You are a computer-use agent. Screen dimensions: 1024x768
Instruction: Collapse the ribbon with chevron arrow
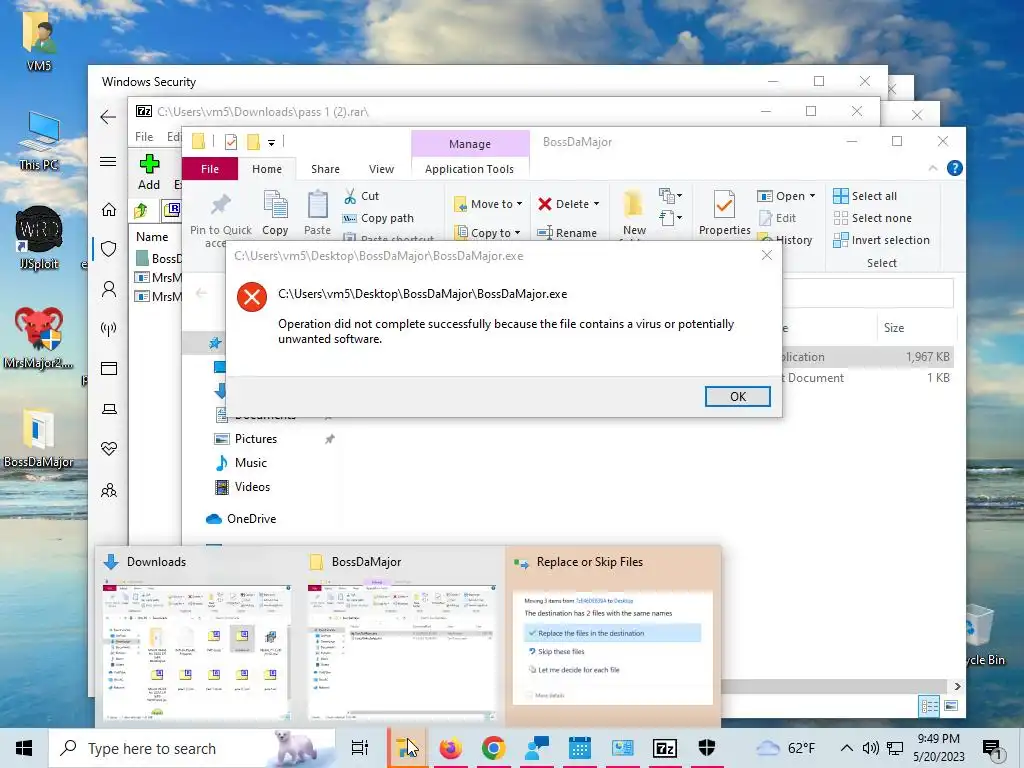pyautogui.click(x=933, y=168)
